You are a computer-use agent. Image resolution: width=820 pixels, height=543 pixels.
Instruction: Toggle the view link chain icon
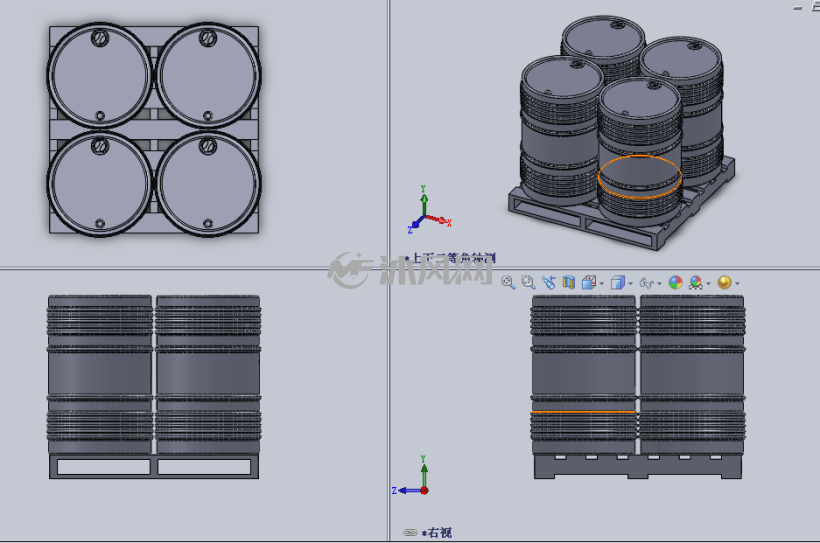(411, 533)
